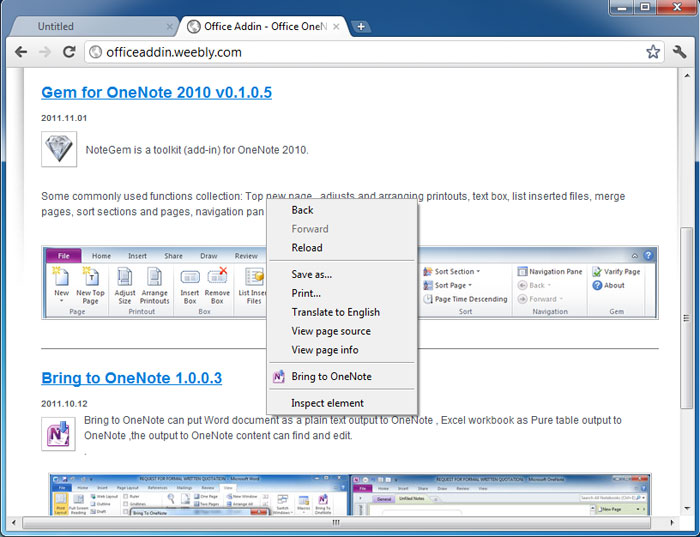Image resolution: width=700 pixels, height=537 pixels.
Task: Select the Office Addin tab
Action: point(263,26)
